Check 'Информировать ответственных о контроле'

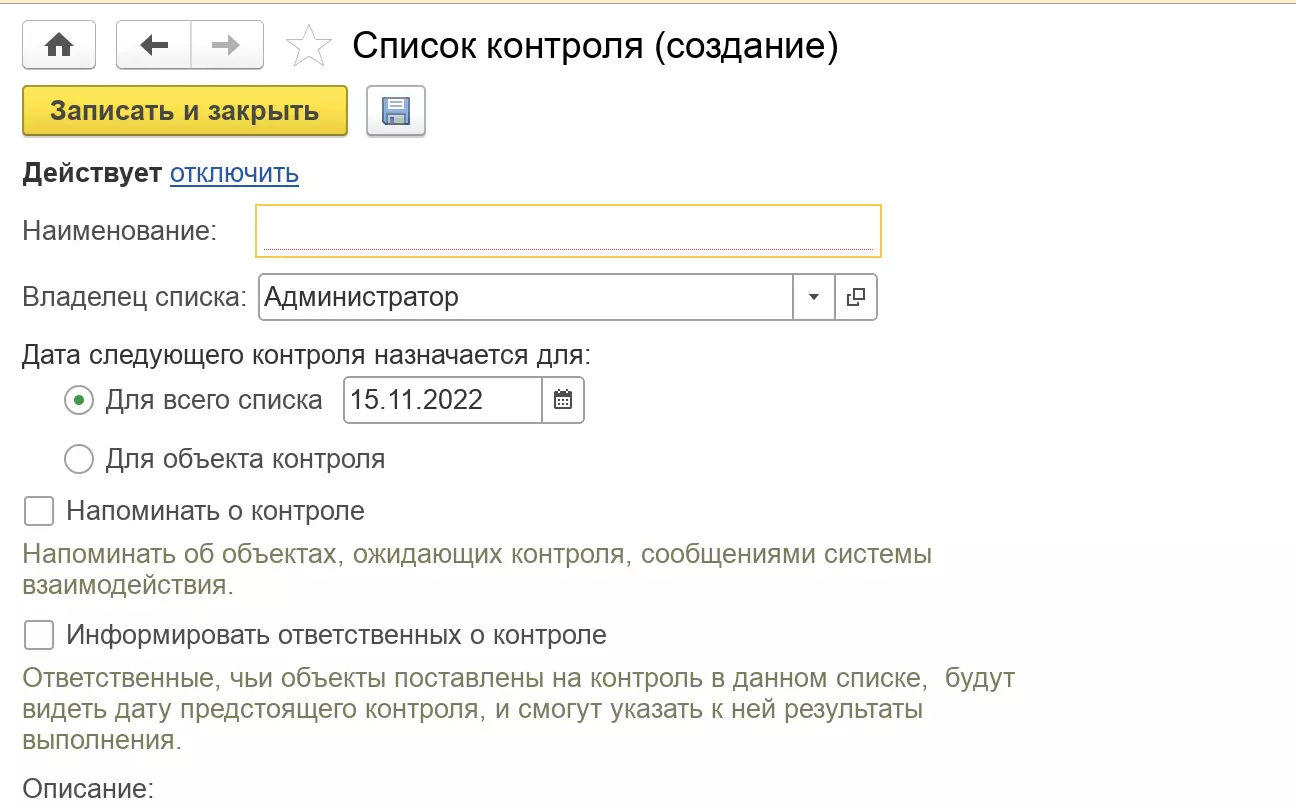(x=39, y=635)
